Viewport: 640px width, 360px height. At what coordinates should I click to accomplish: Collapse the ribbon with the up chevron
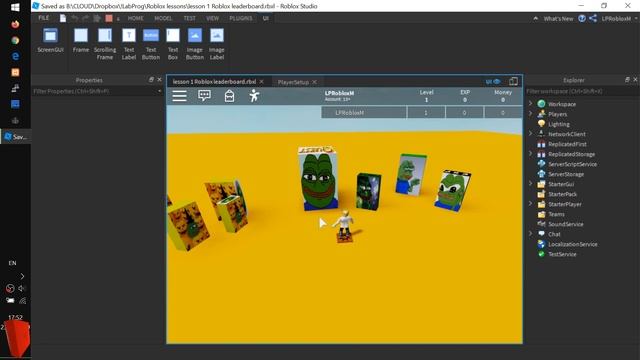point(536,18)
